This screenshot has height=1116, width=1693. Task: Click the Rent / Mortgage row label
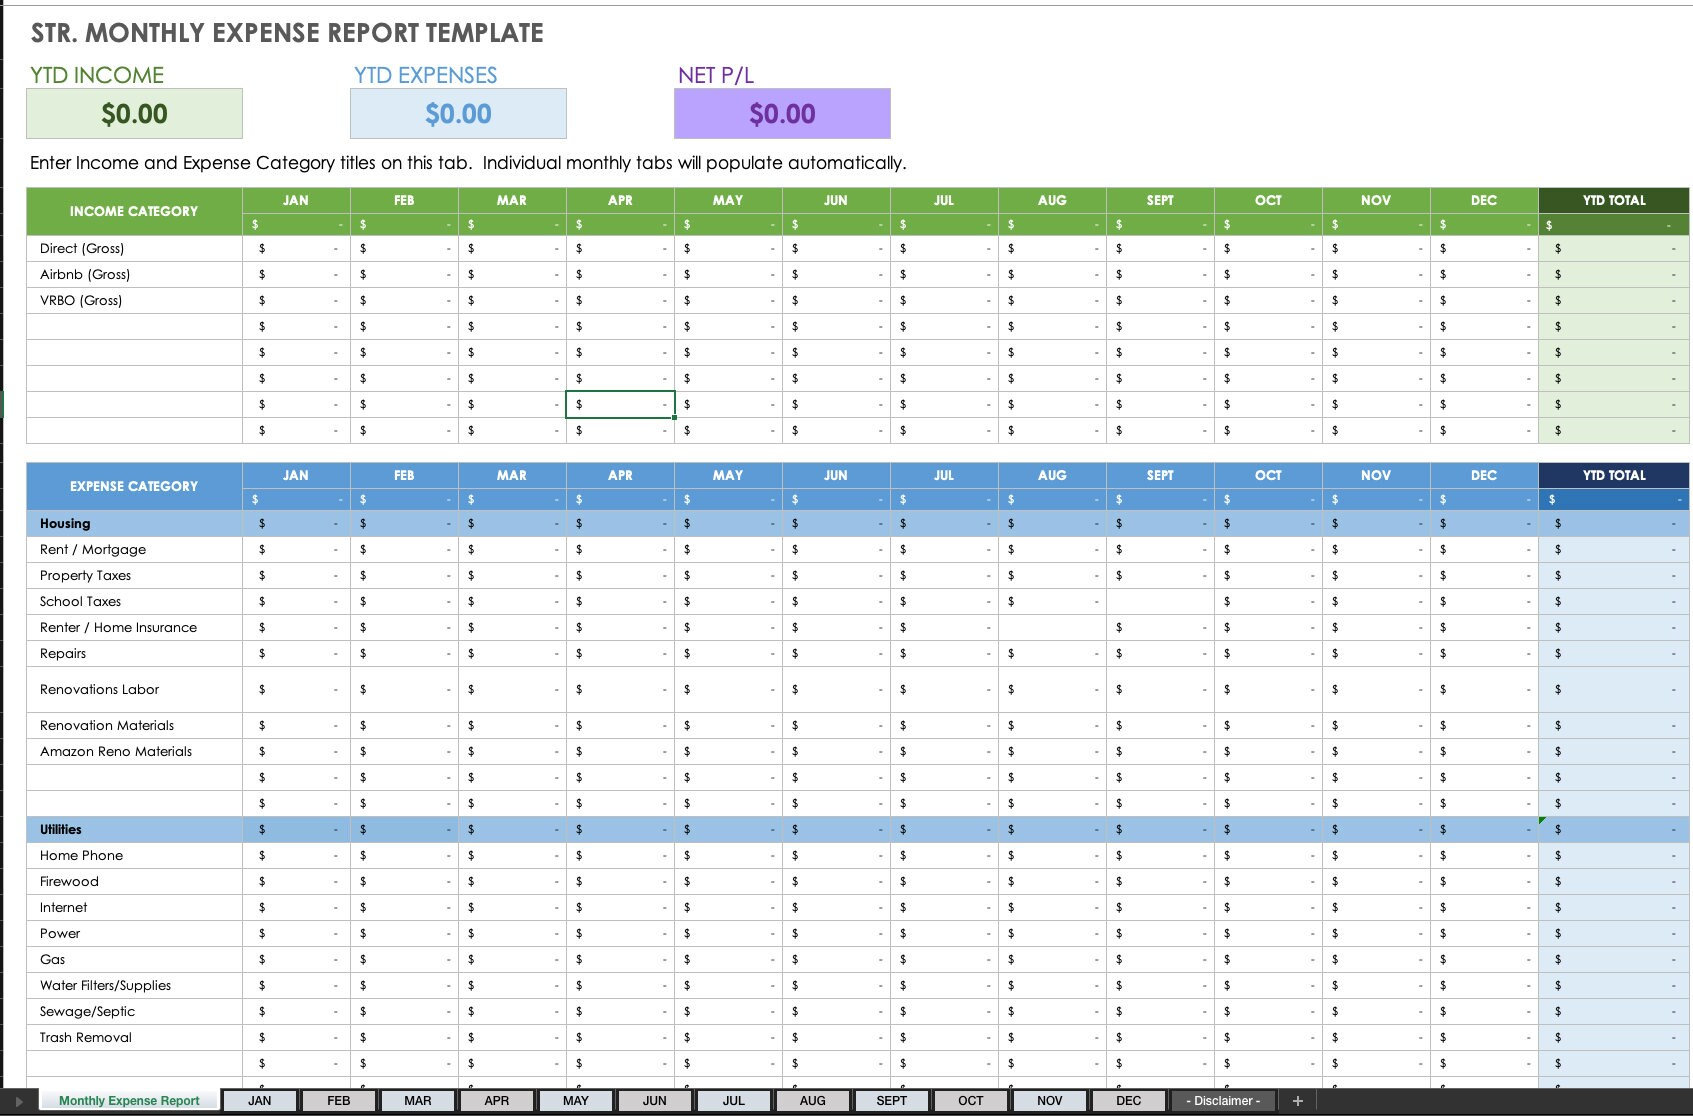click(x=92, y=549)
